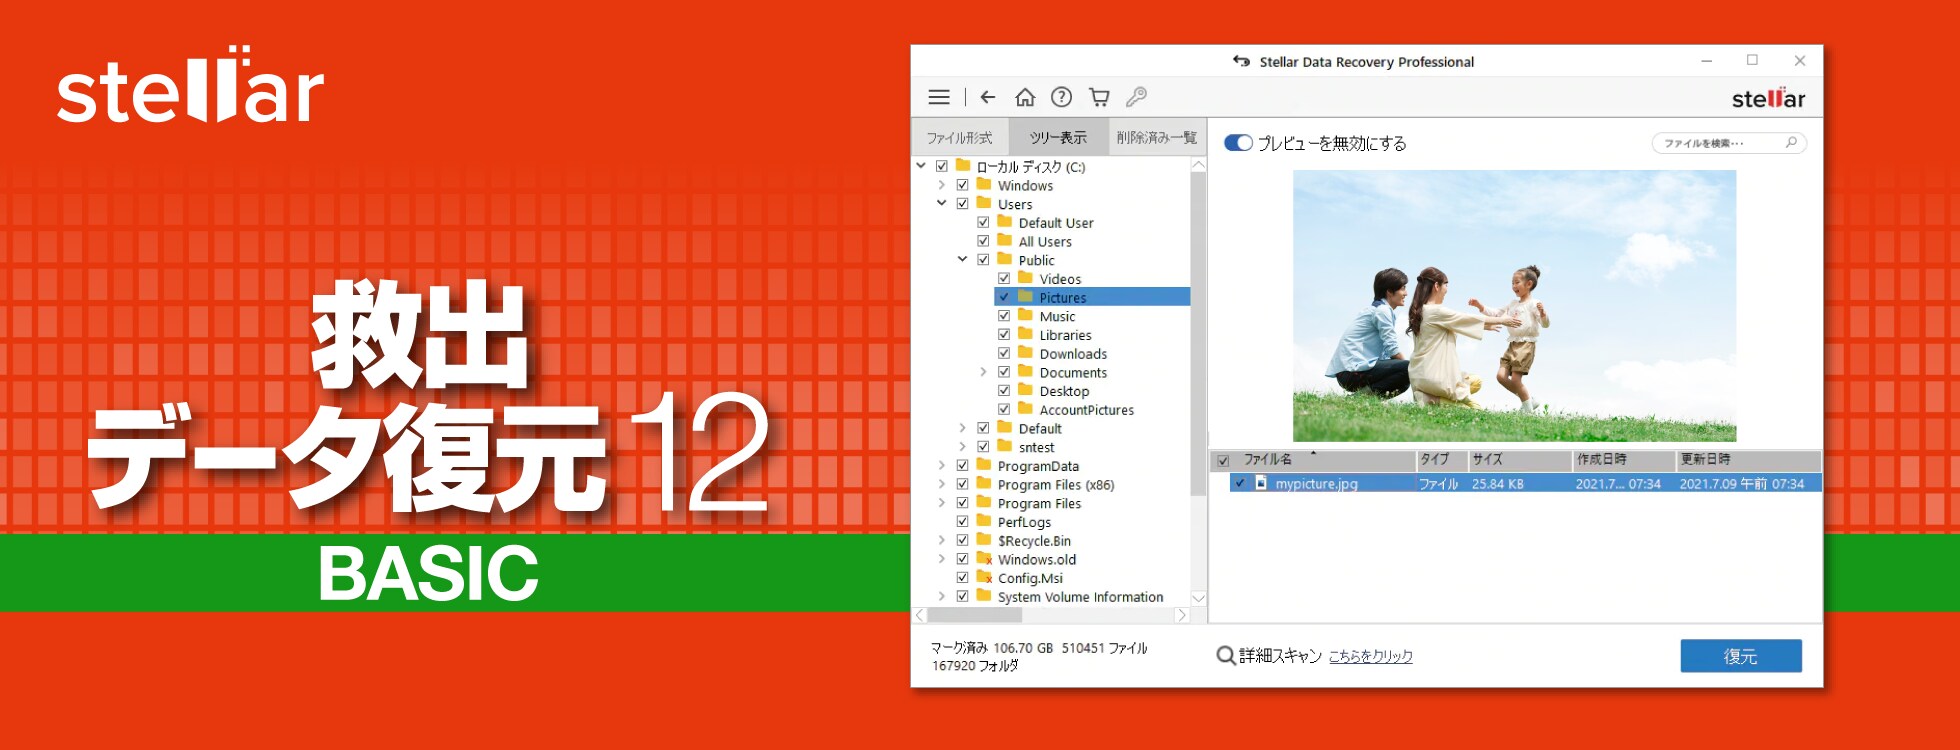The width and height of the screenshot is (1960, 750).
Task: Click the 詳細スキャン magnifier icon
Action: [x=1226, y=656]
